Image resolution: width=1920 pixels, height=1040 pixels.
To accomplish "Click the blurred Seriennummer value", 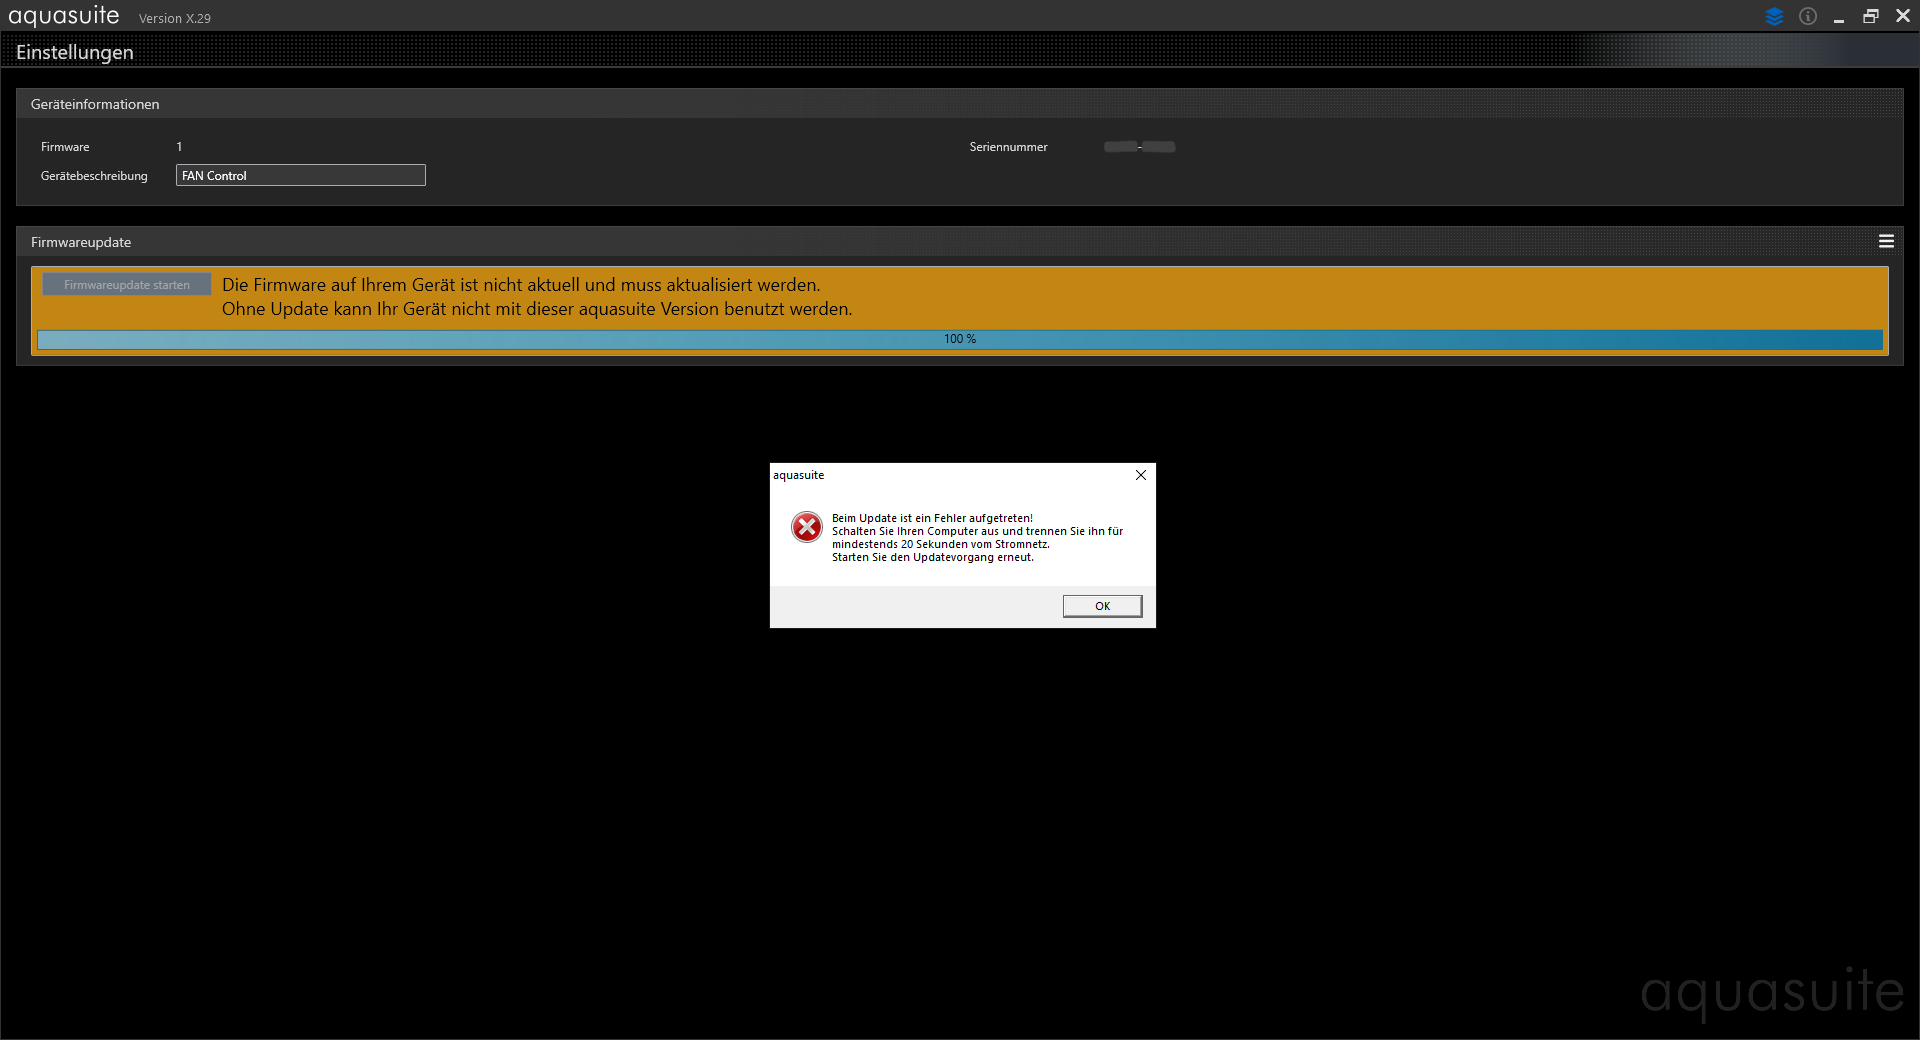I will pyautogui.click(x=1139, y=147).
